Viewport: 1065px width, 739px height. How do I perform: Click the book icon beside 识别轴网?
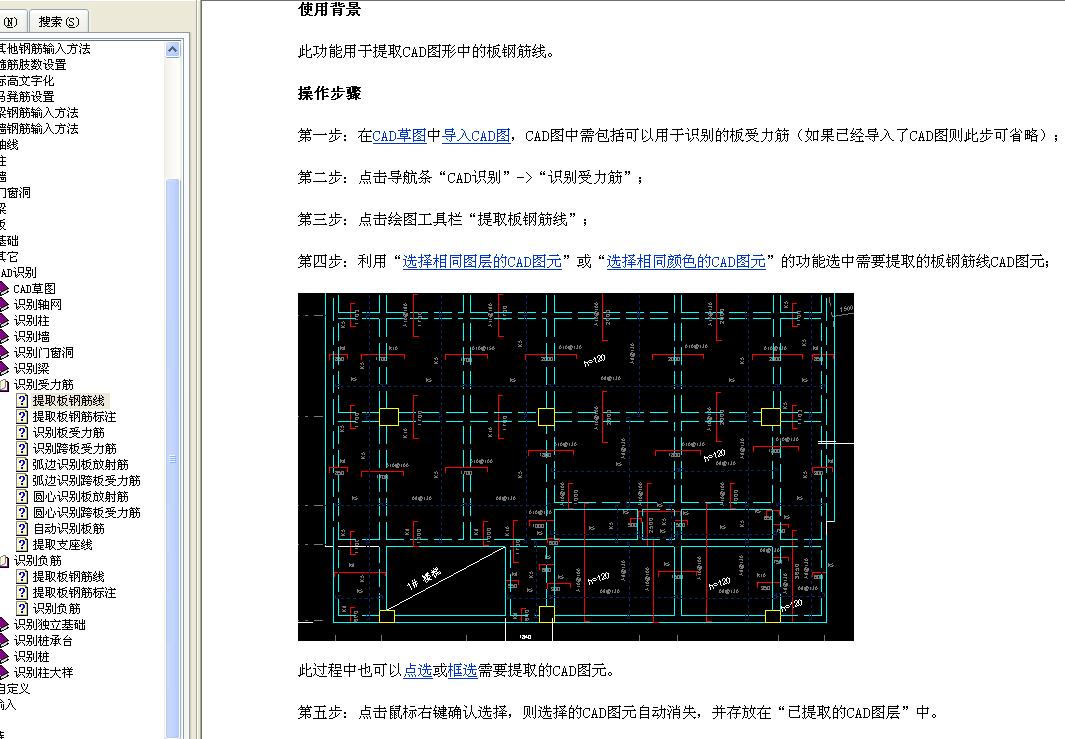tap(4, 304)
